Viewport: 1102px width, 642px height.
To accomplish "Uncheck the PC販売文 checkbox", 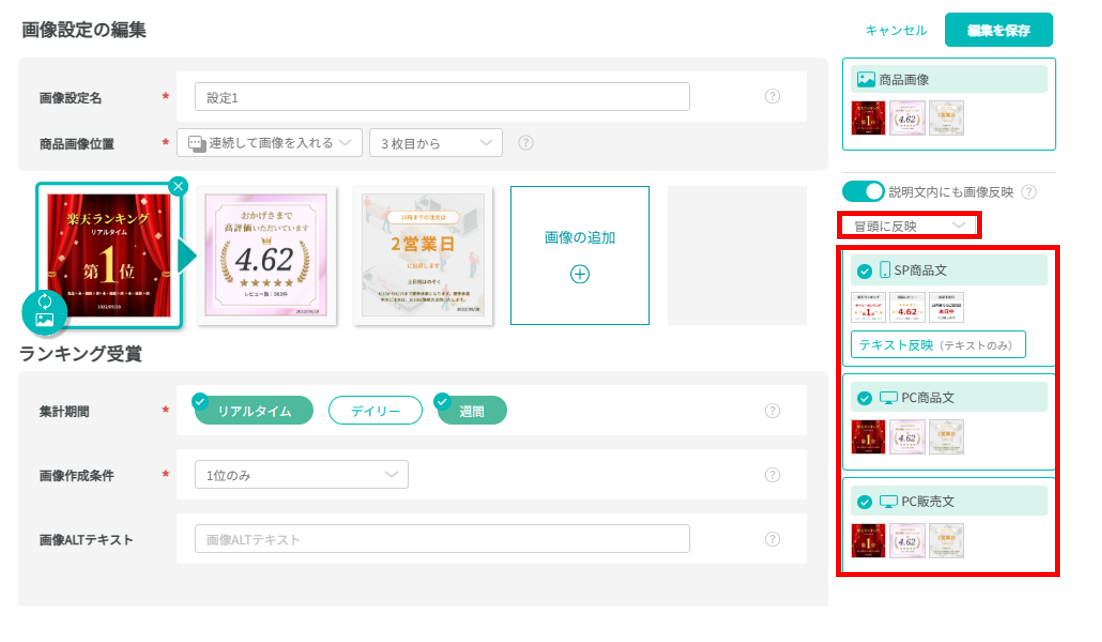I will 864,502.
